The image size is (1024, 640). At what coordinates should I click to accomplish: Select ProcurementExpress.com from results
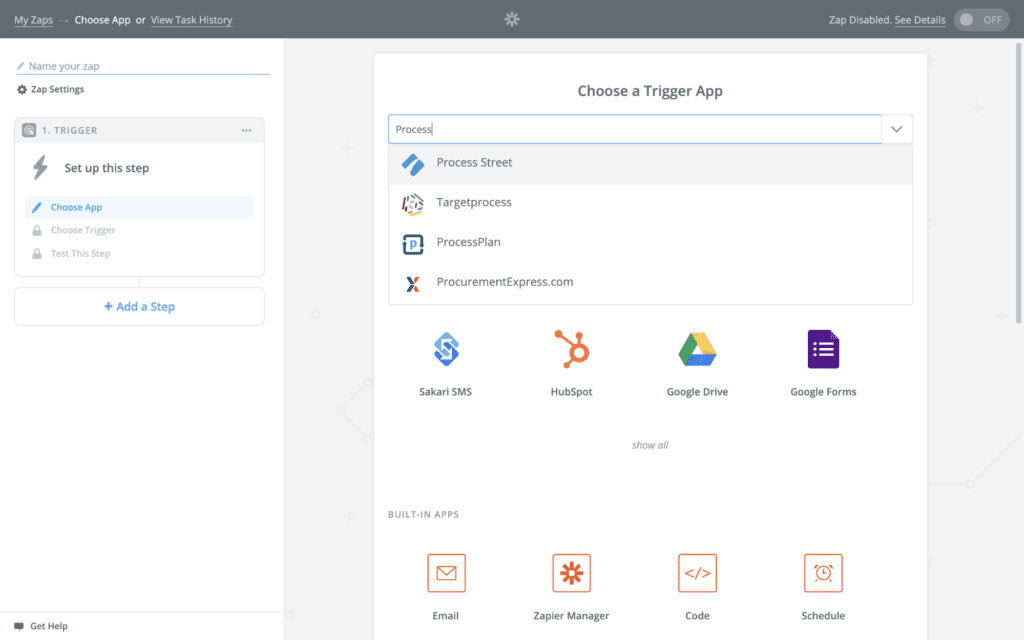pyautogui.click(x=650, y=283)
